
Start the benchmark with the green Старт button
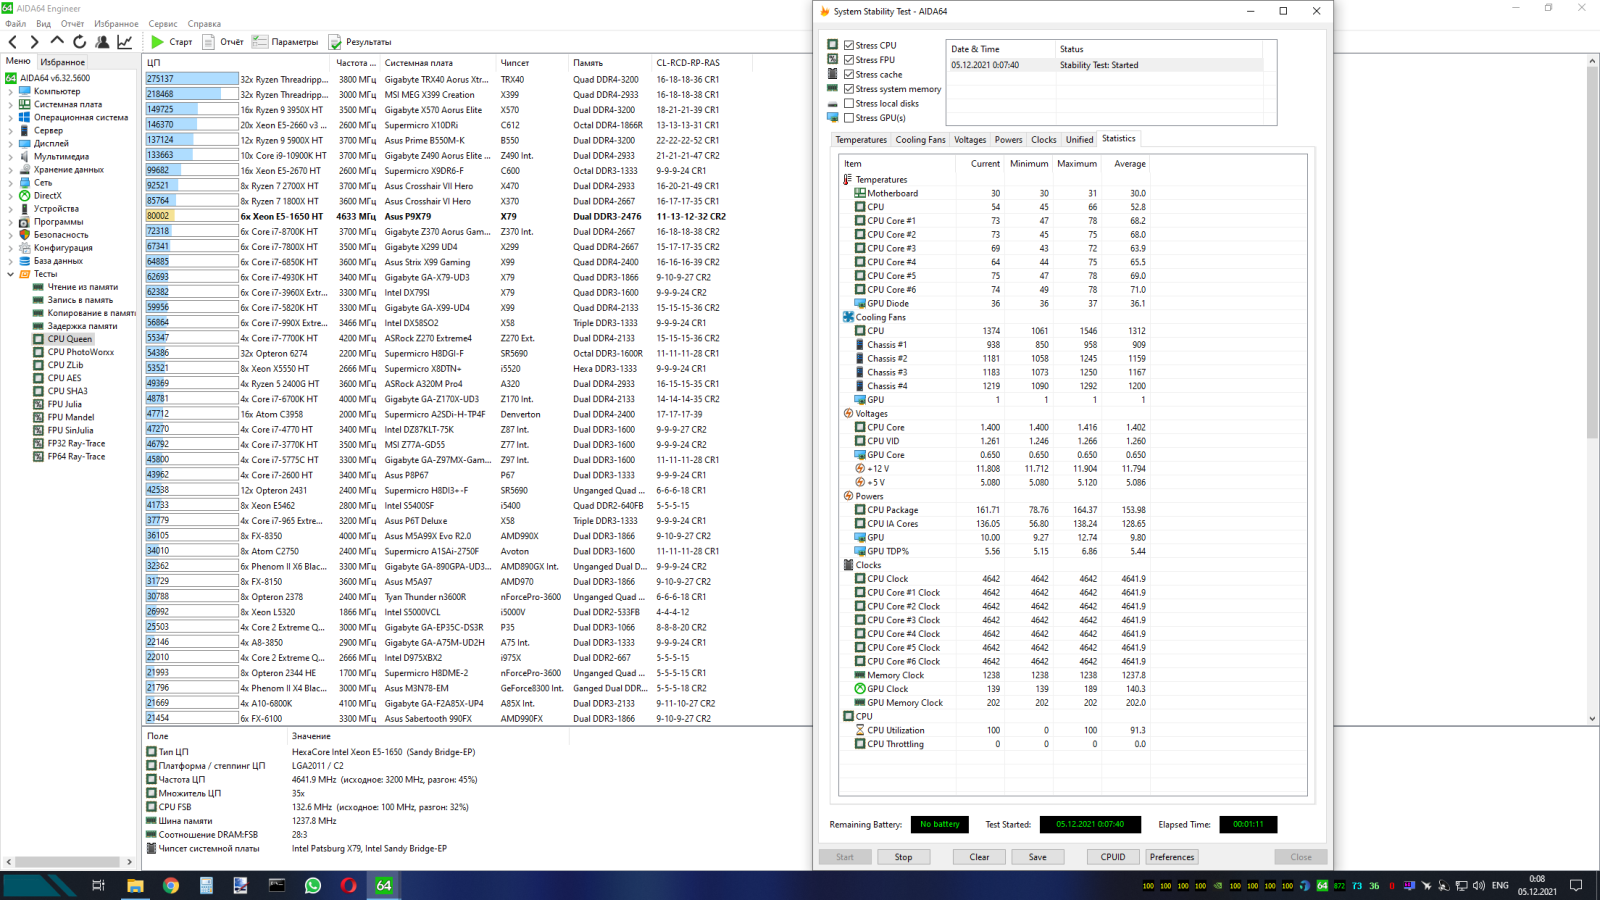coord(171,42)
